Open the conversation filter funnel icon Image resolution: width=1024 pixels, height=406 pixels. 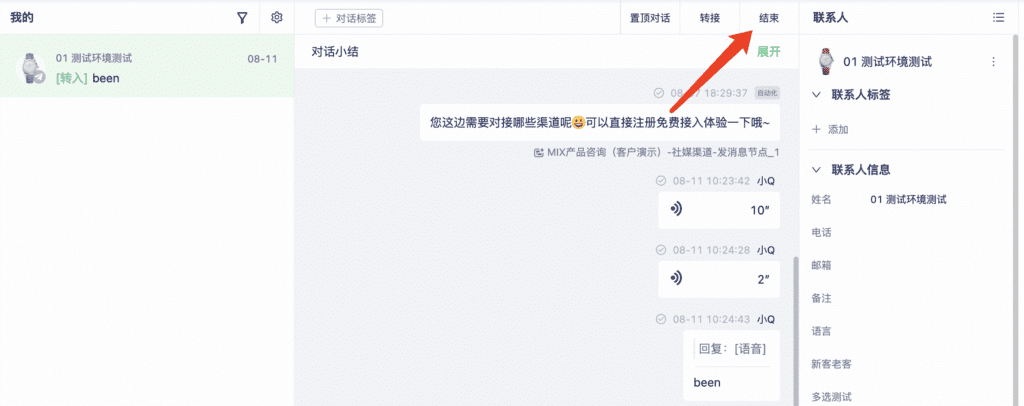point(242,18)
